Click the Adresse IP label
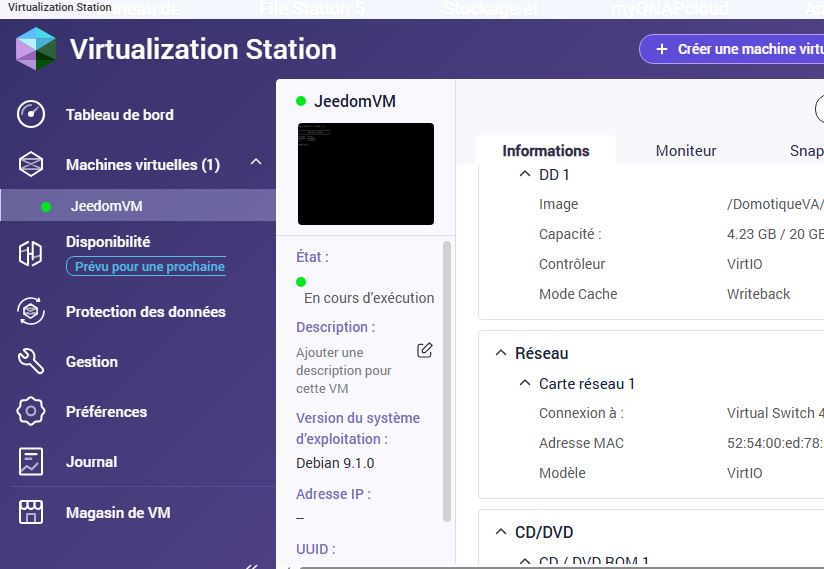This screenshot has height=569, width=824. (x=333, y=494)
